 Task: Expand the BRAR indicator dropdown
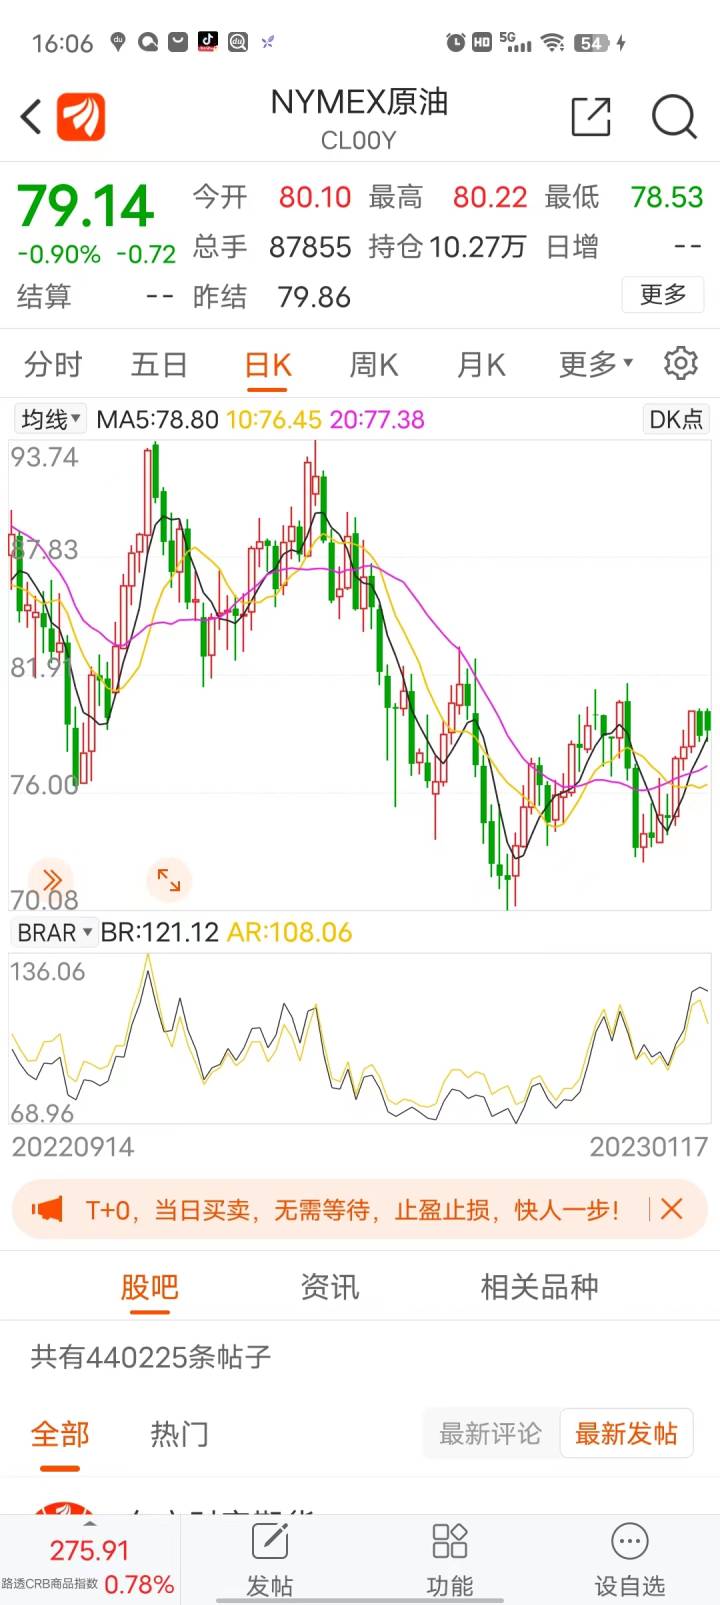click(55, 933)
